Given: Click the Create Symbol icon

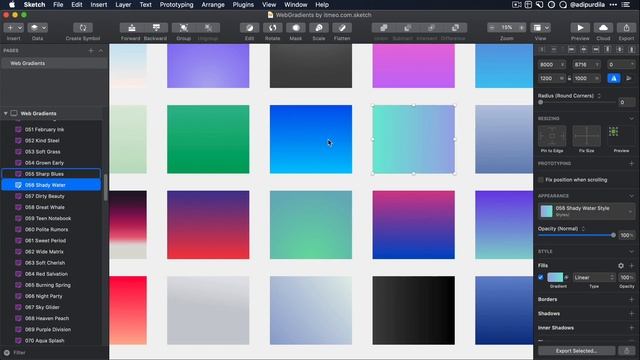Looking at the screenshot, I should [x=83, y=28].
